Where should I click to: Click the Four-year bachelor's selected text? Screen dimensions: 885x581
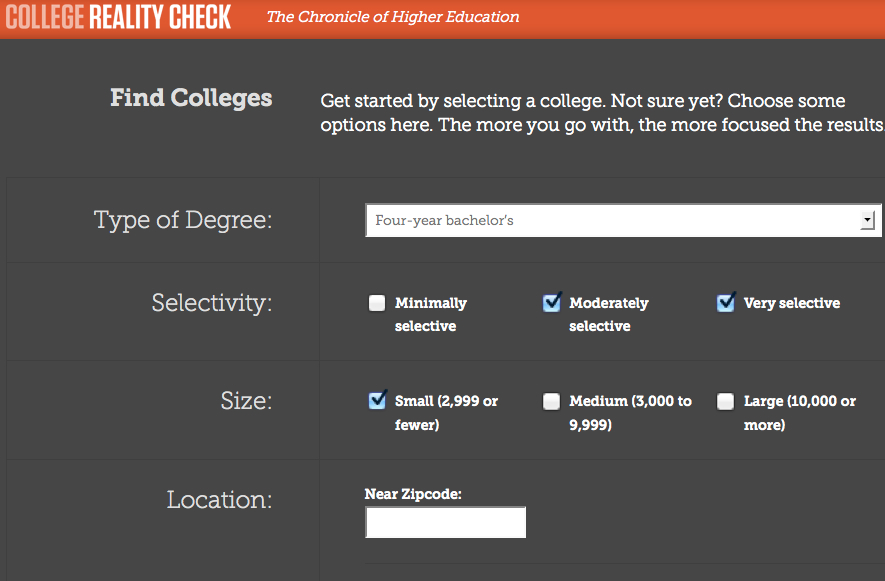point(445,220)
